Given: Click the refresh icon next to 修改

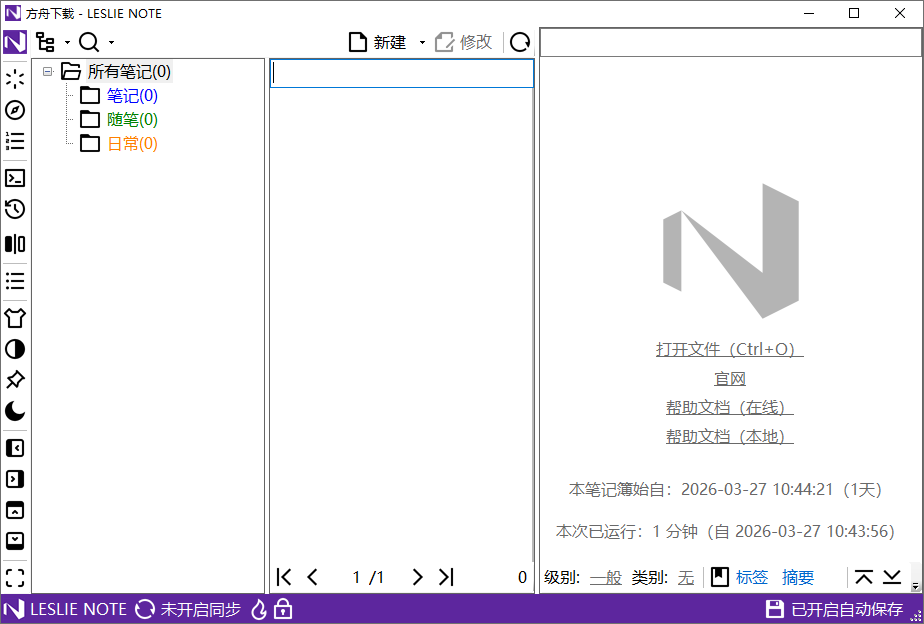Looking at the screenshot, I should coord(520,42).
